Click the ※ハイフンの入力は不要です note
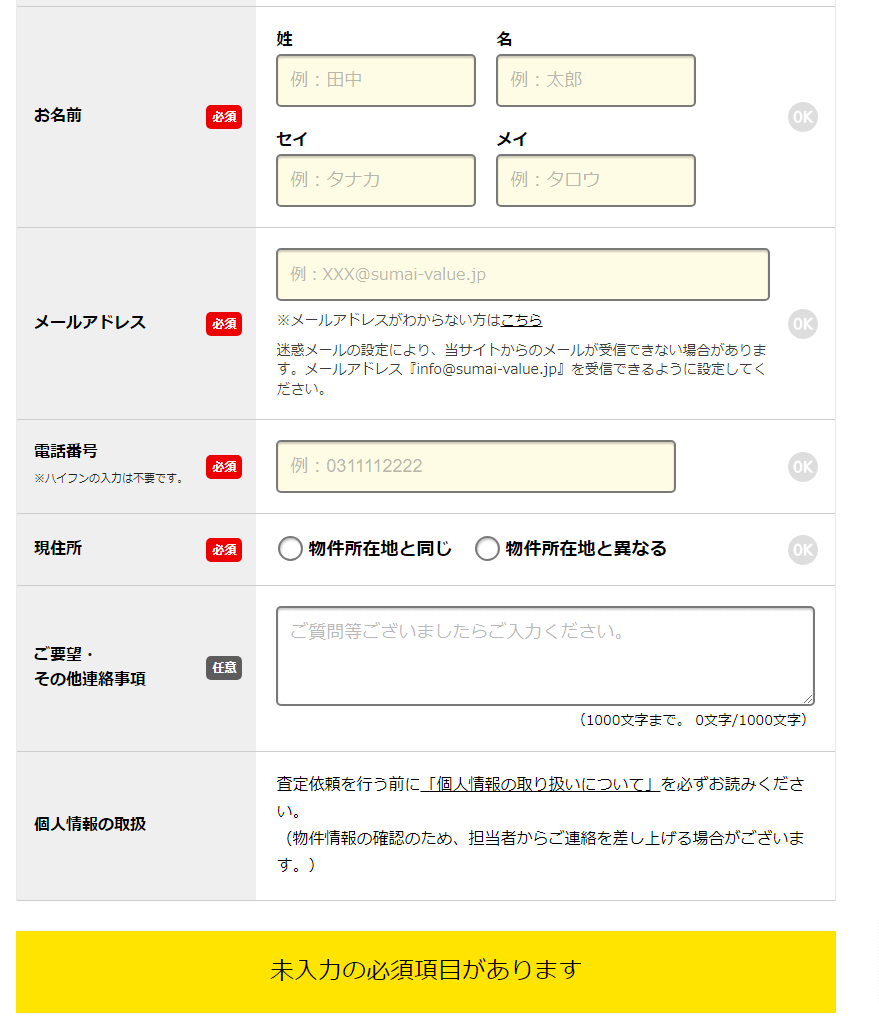 coord(110,478)
